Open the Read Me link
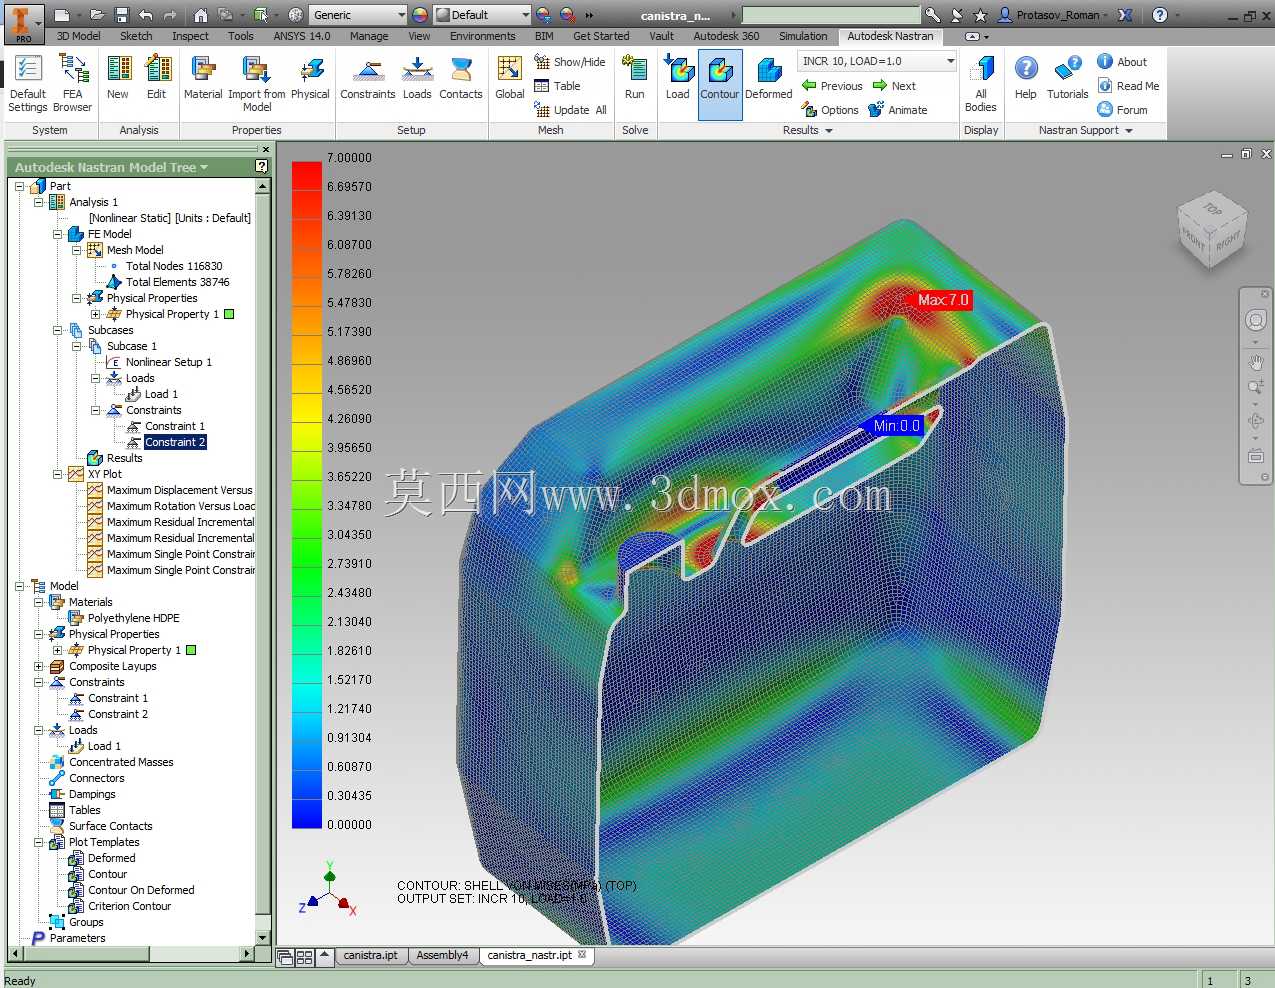This screenshot has width=1275, height=988. pos(1128,86)
